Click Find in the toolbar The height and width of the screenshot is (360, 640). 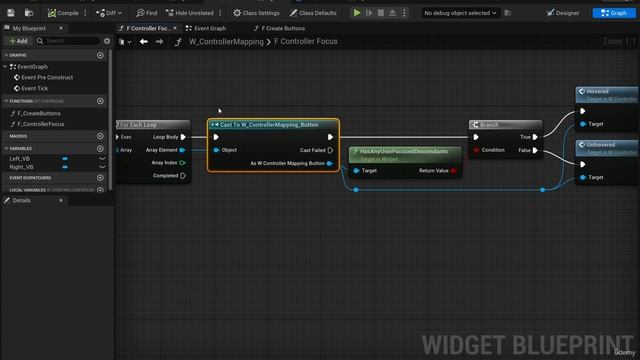point(147,13)
